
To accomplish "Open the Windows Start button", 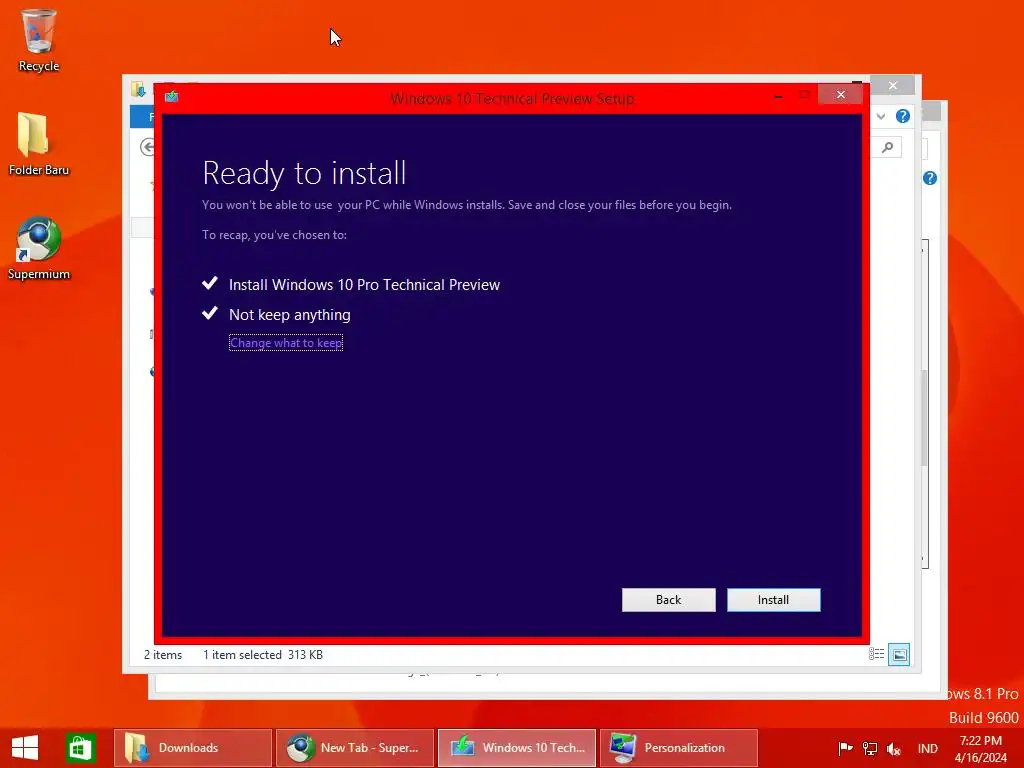I will click(x=25, y=747).
